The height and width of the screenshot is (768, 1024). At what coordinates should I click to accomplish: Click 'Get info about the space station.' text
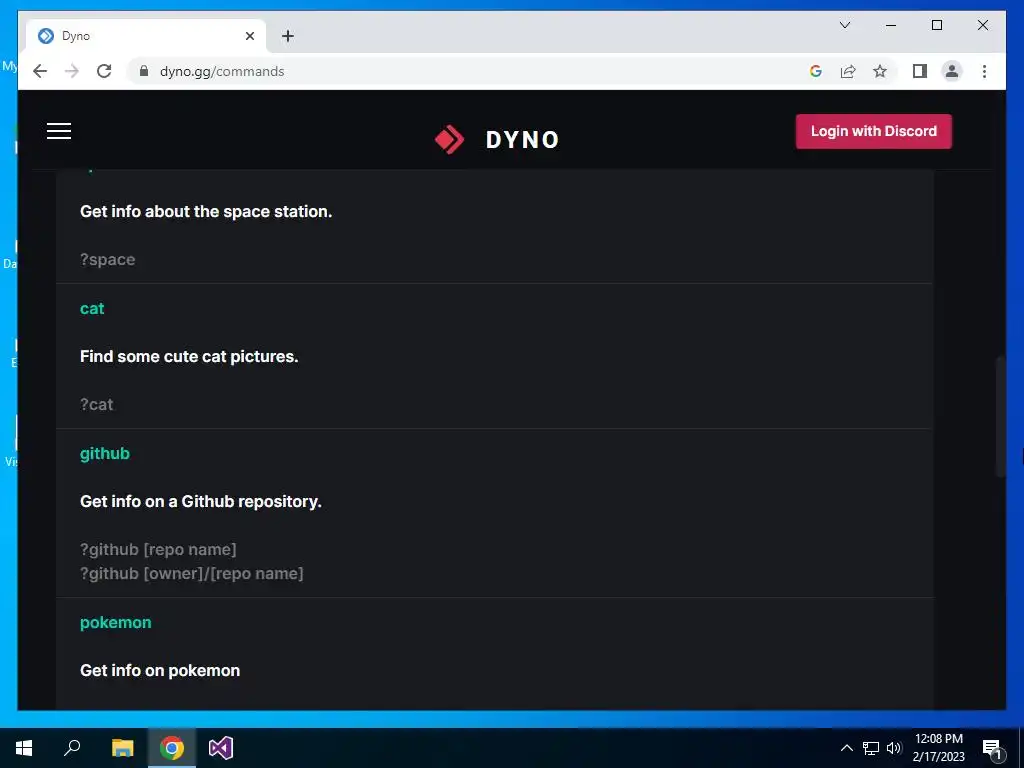(206, 212)
